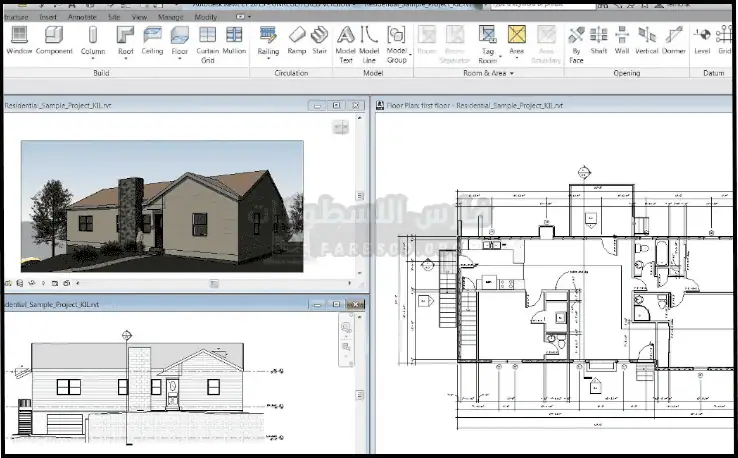Click the Model Text tool
738x458 pixels.
[346, 40]
